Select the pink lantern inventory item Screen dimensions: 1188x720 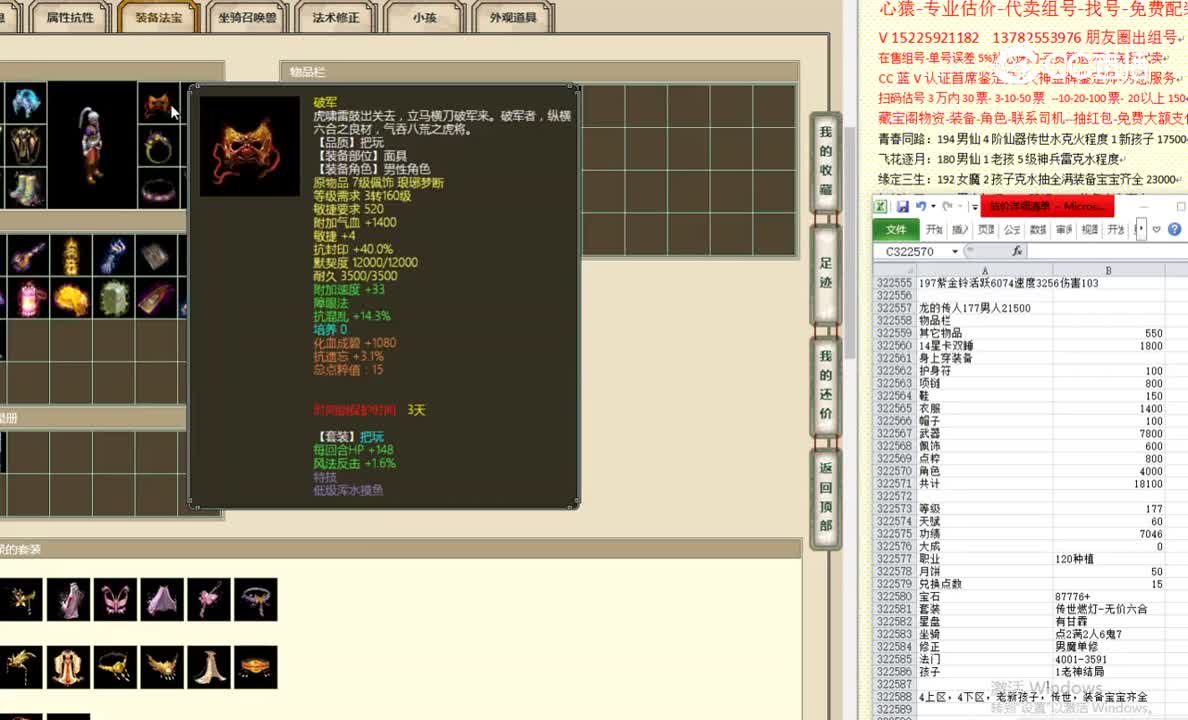(x=28, y=298)
